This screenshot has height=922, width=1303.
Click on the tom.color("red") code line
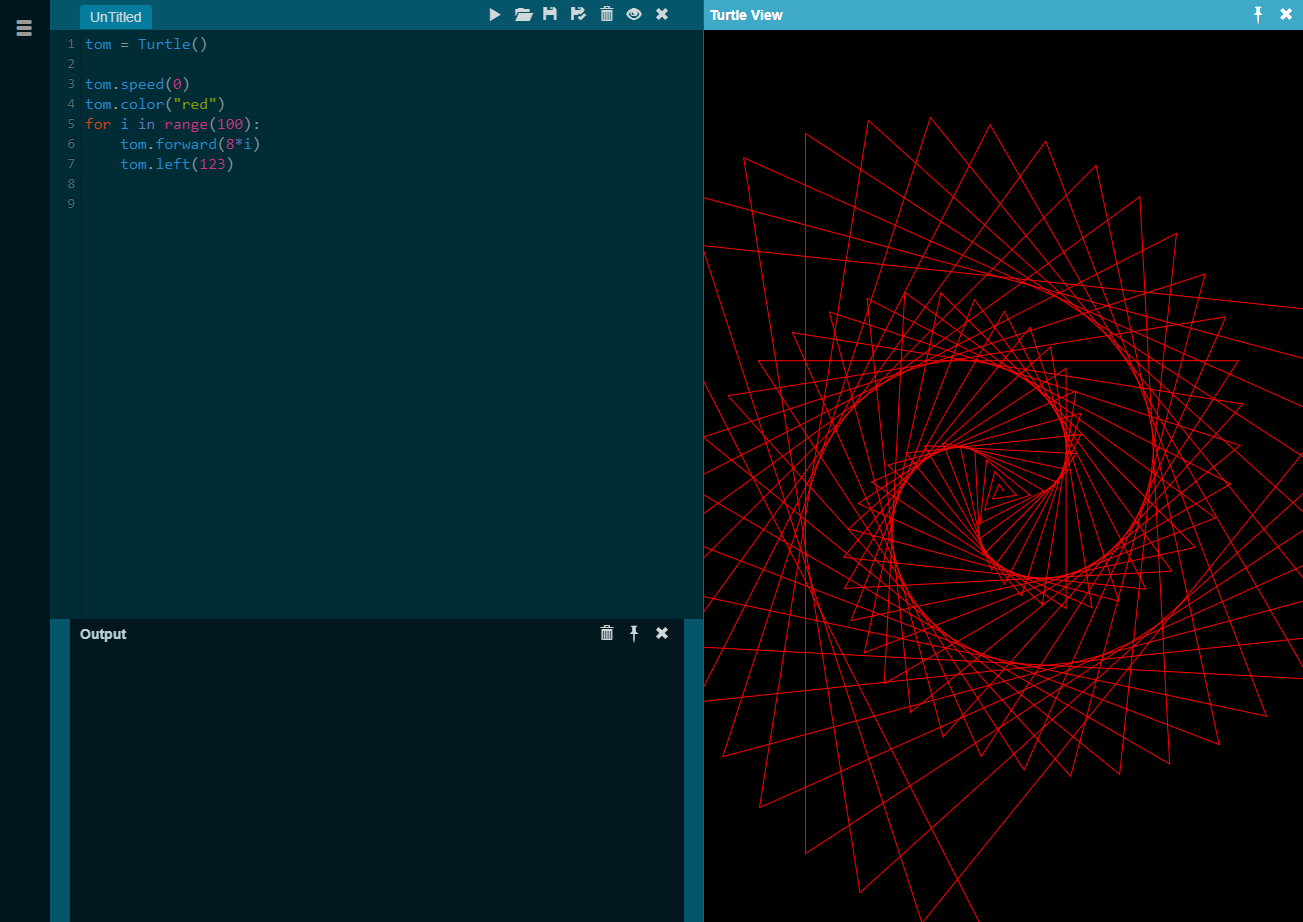coord(155,104)
